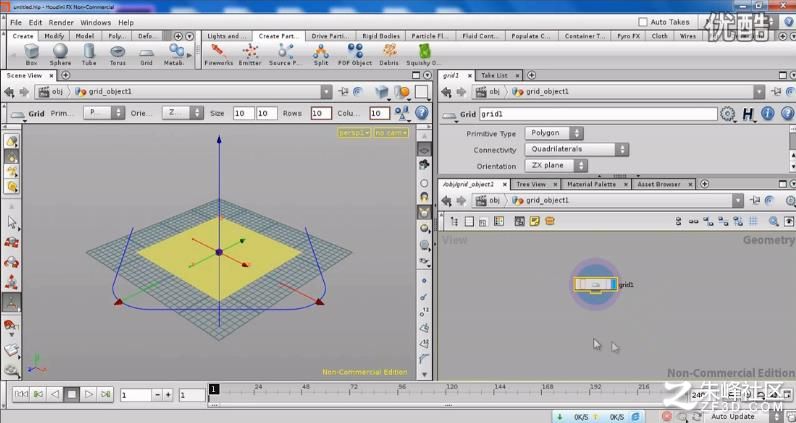796x423 pixels.
Task: Select the grid1 node in network
Action: pos(595,284)
